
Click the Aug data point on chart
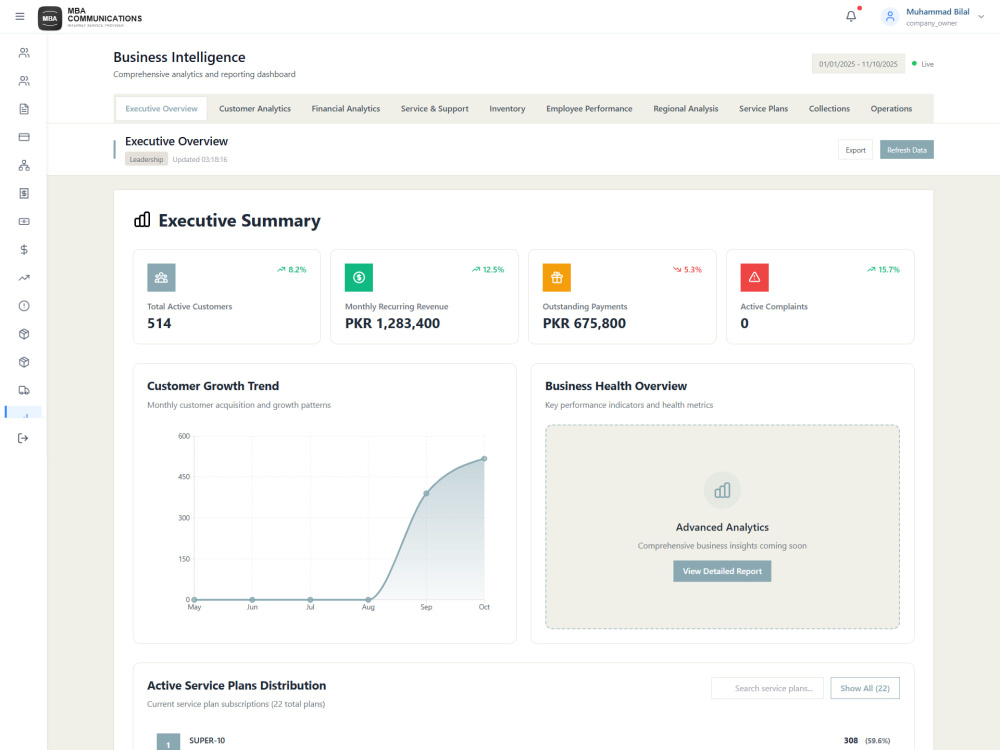pos(368,599)
